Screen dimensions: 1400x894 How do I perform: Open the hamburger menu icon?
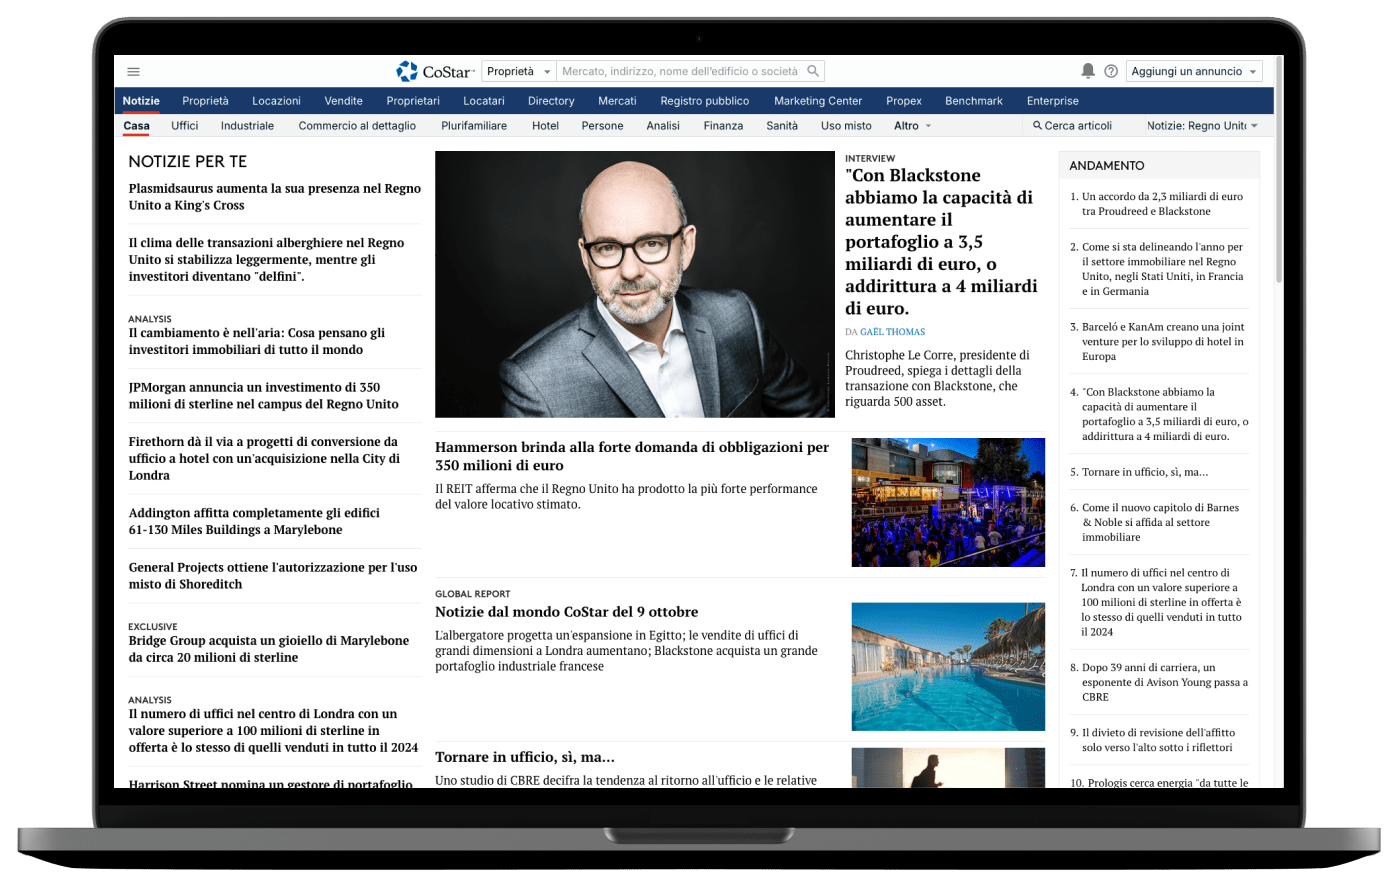134,71
